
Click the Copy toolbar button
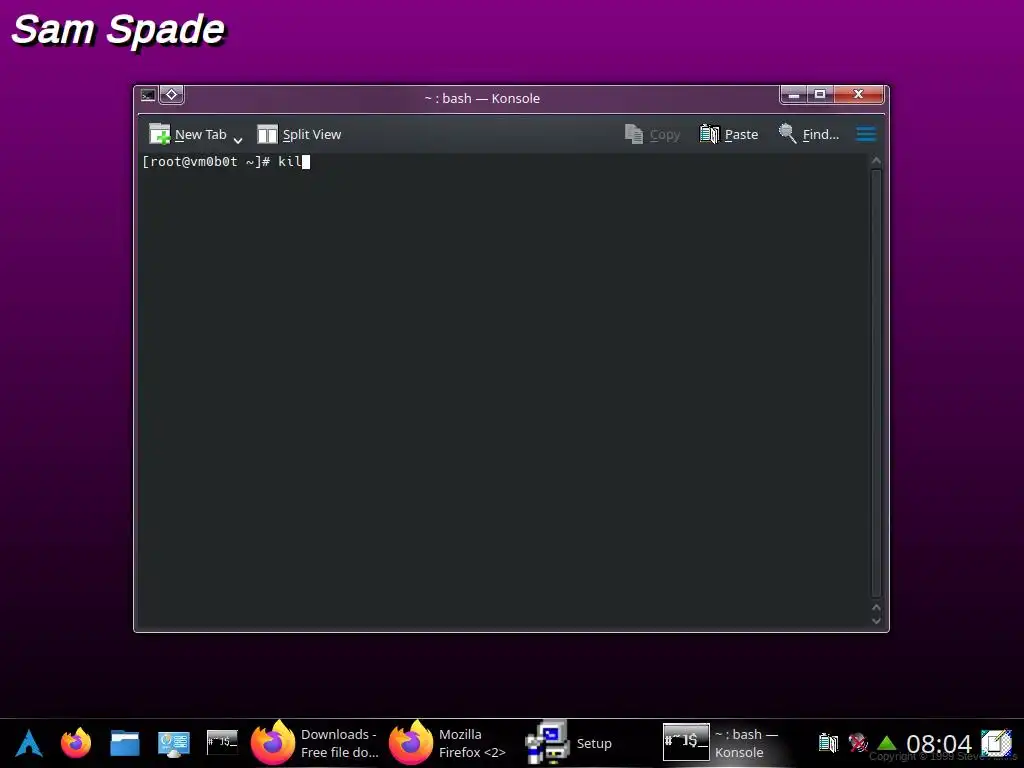pyautogui.click(x=652, y=135)
